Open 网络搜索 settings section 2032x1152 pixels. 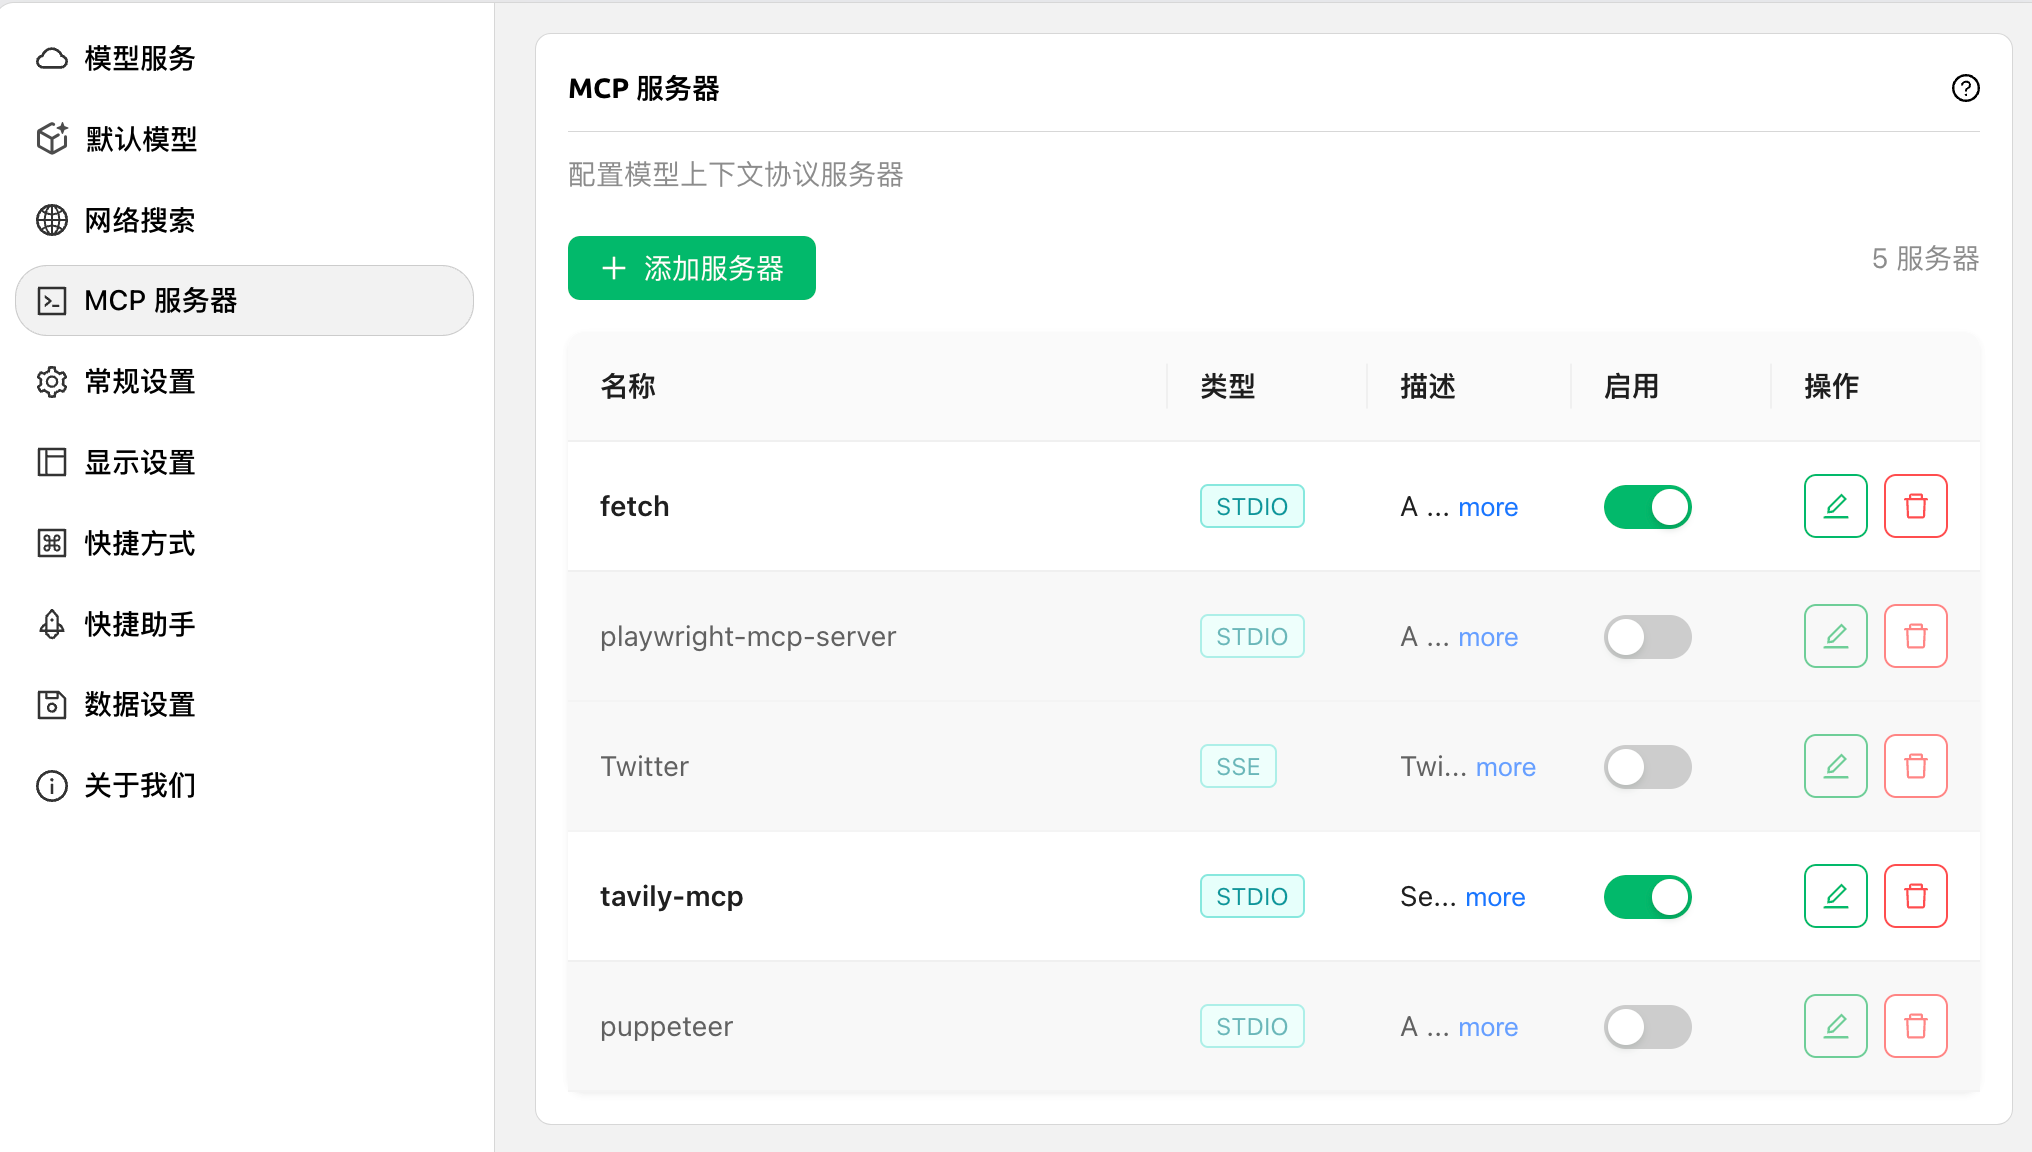coord(244,220)
